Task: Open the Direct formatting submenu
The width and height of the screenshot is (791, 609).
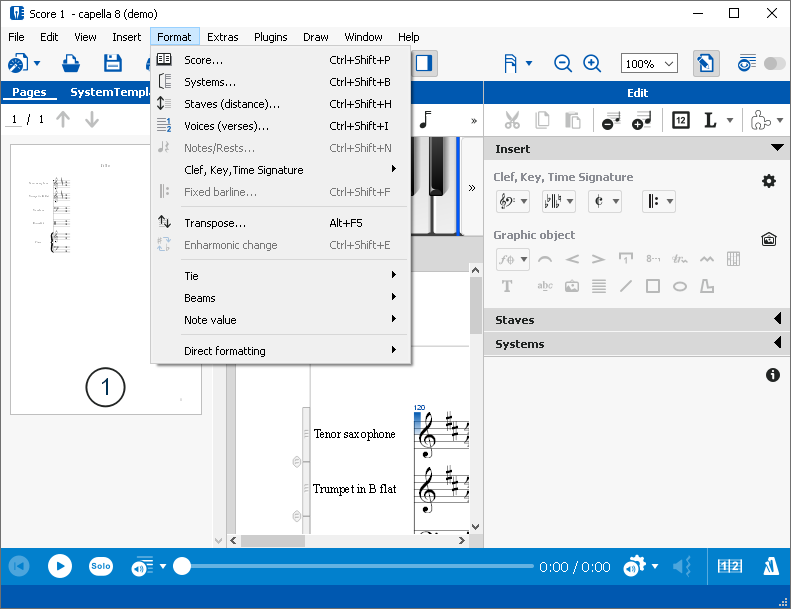Action: click(280, 351)
